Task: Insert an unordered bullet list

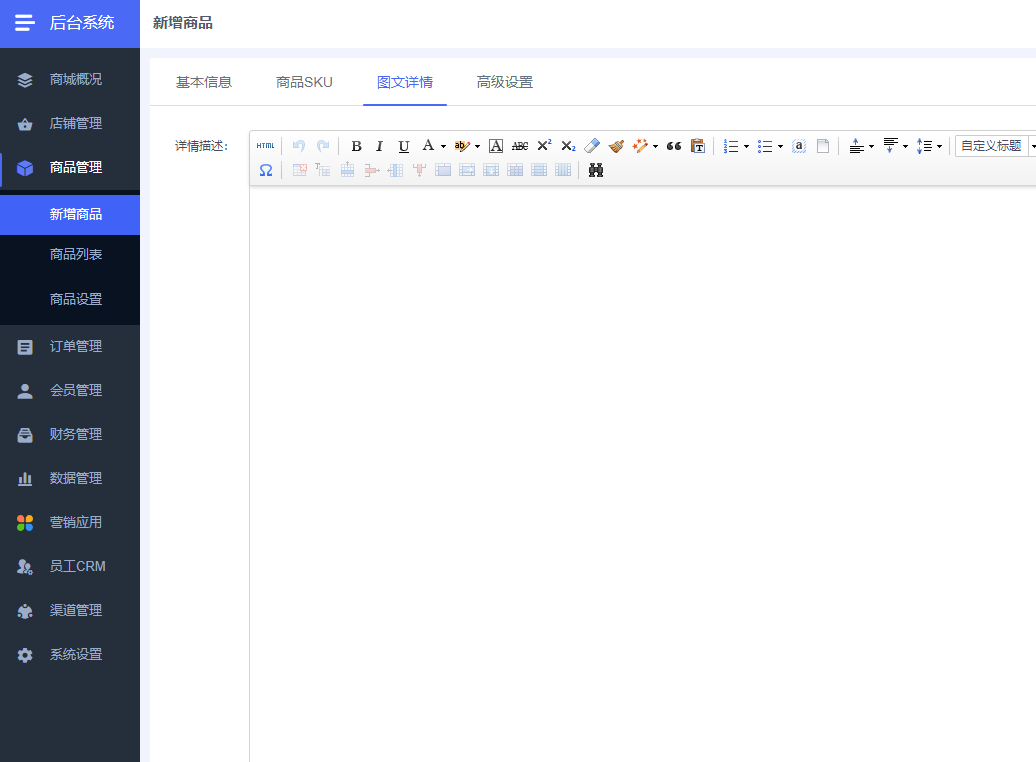Action: 765,146
